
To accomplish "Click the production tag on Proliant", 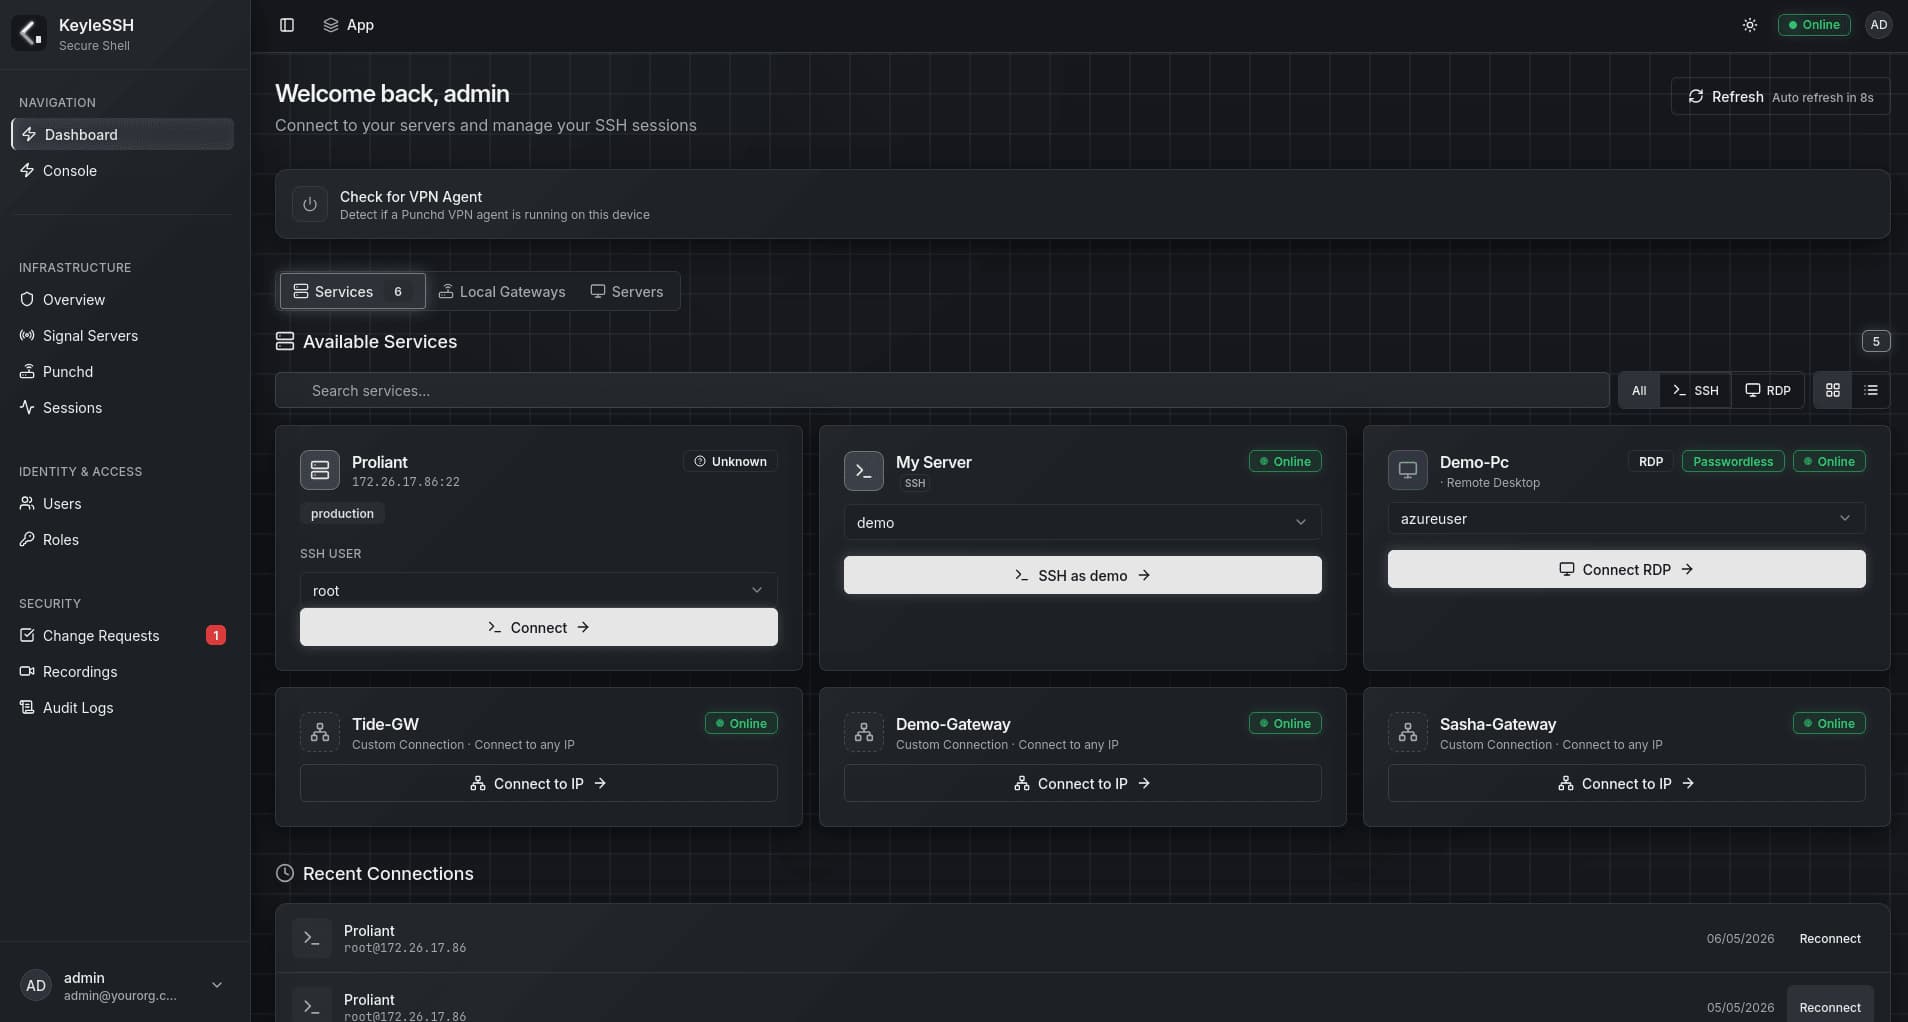I will pos(342,513).
